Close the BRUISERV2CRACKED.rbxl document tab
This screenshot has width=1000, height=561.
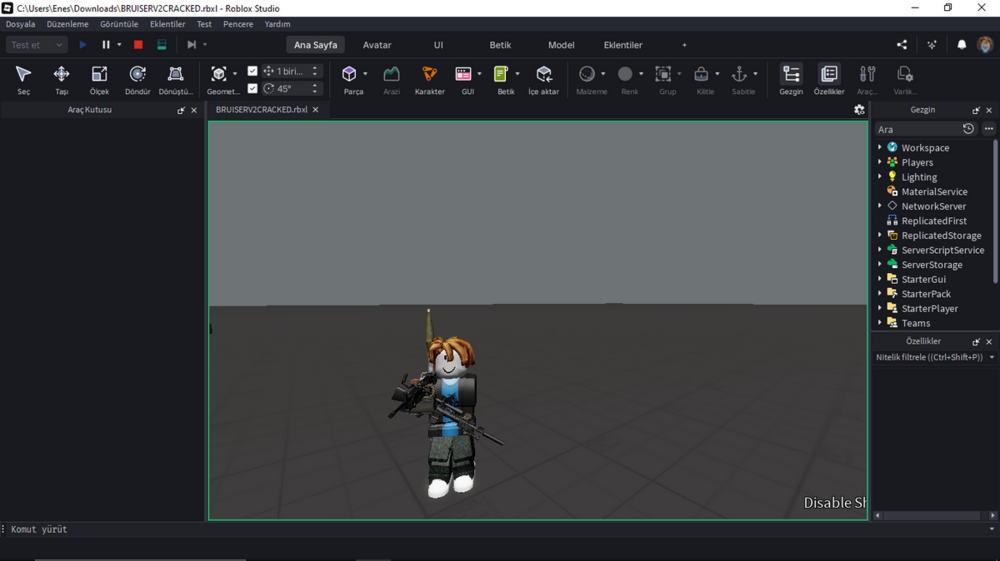tap(315, 110)
